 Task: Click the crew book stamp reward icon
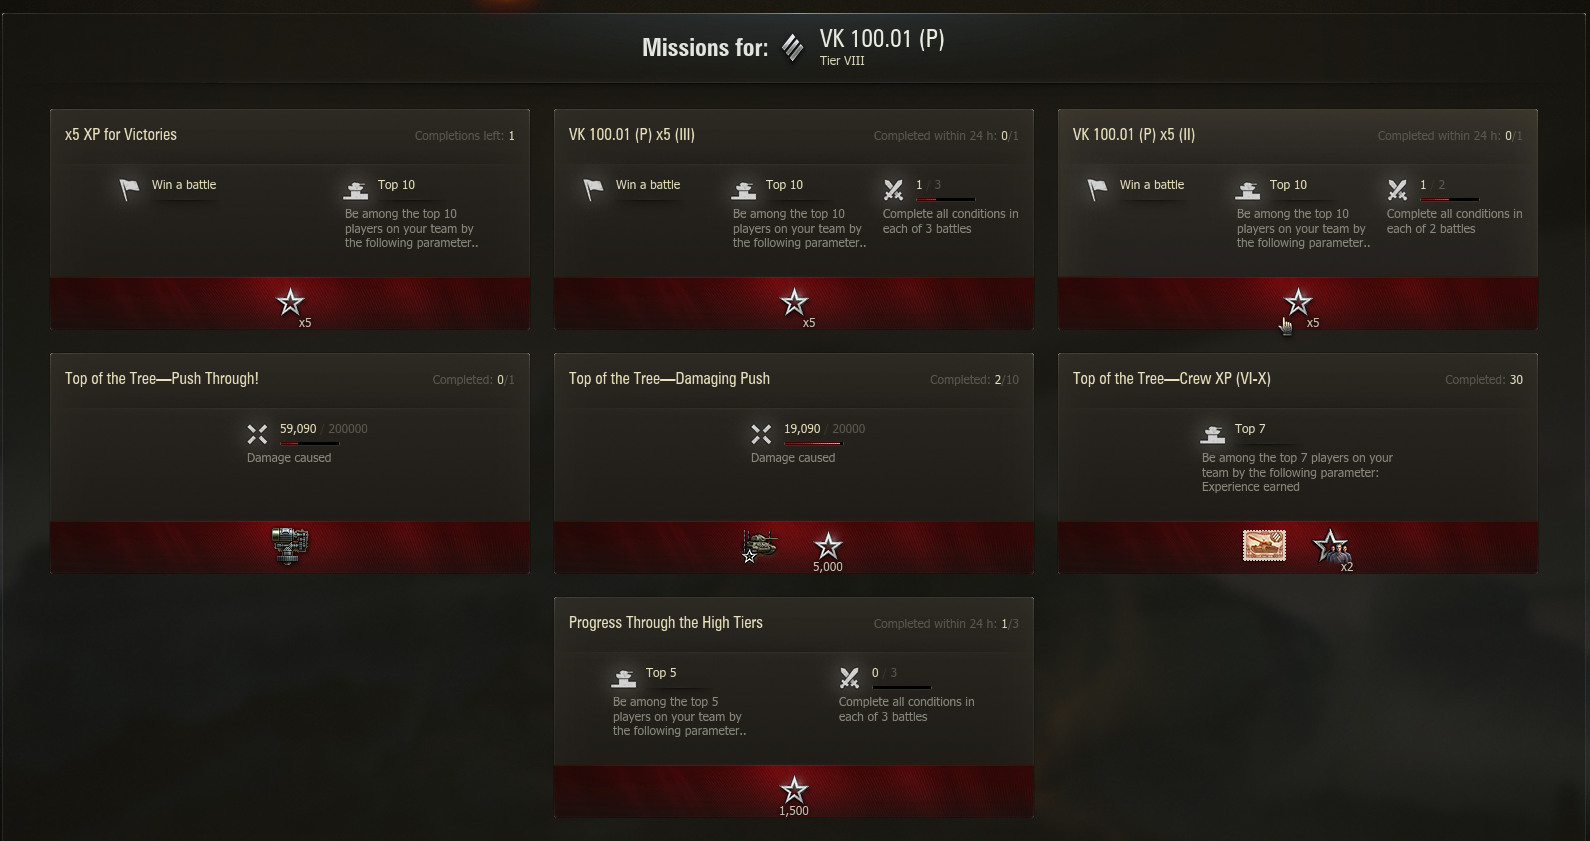point(1264,546)
